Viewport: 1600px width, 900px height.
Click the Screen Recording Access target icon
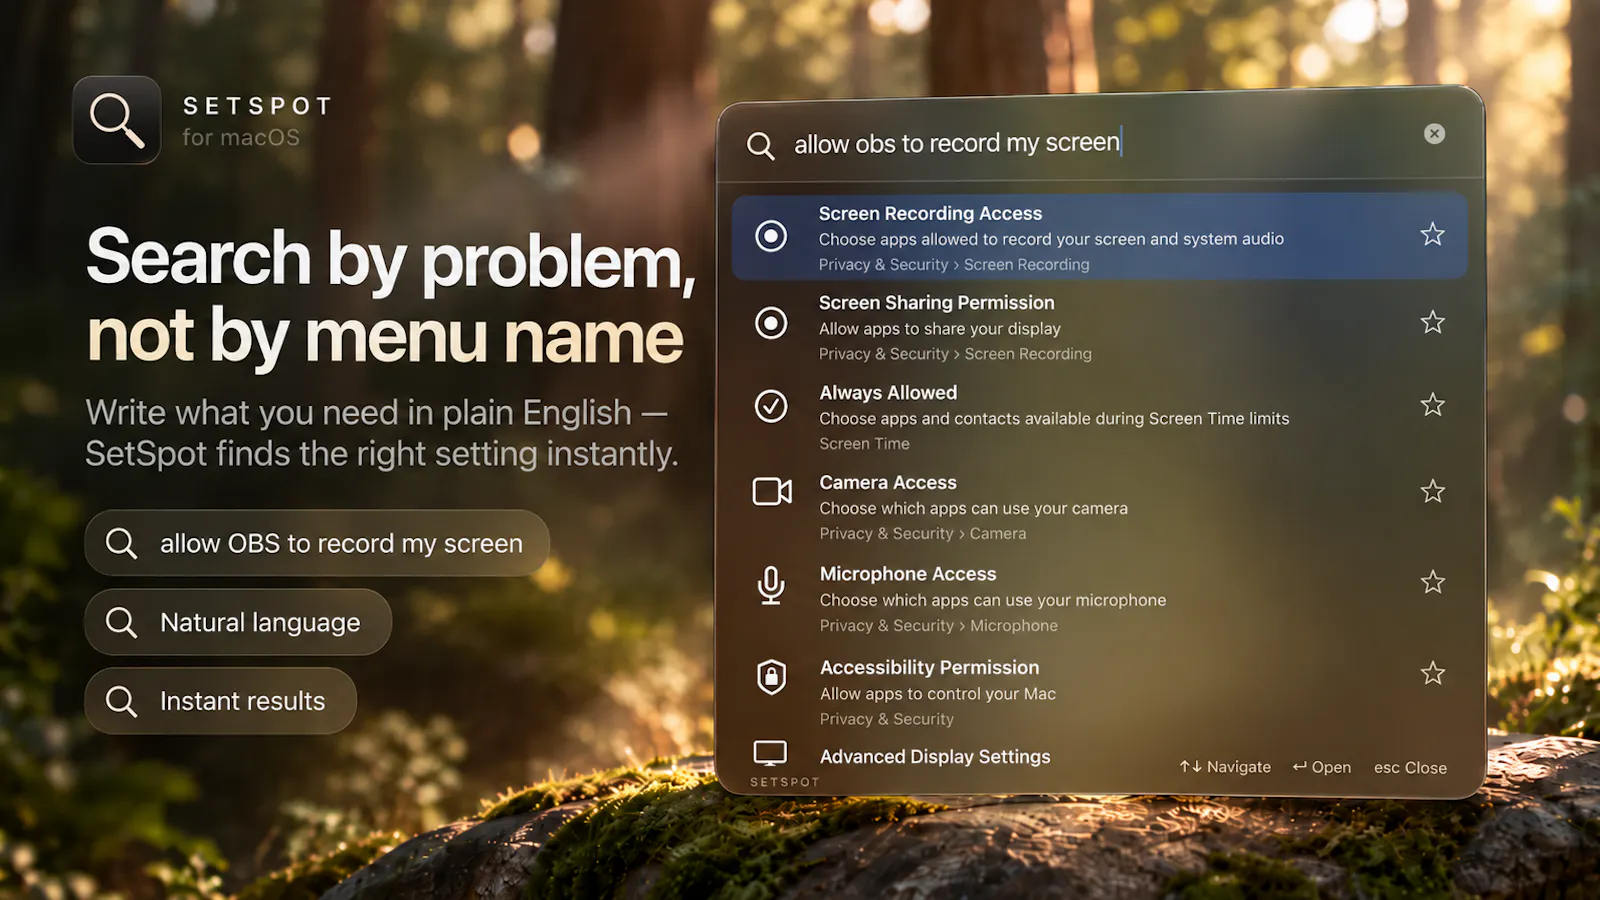[771, 236]
